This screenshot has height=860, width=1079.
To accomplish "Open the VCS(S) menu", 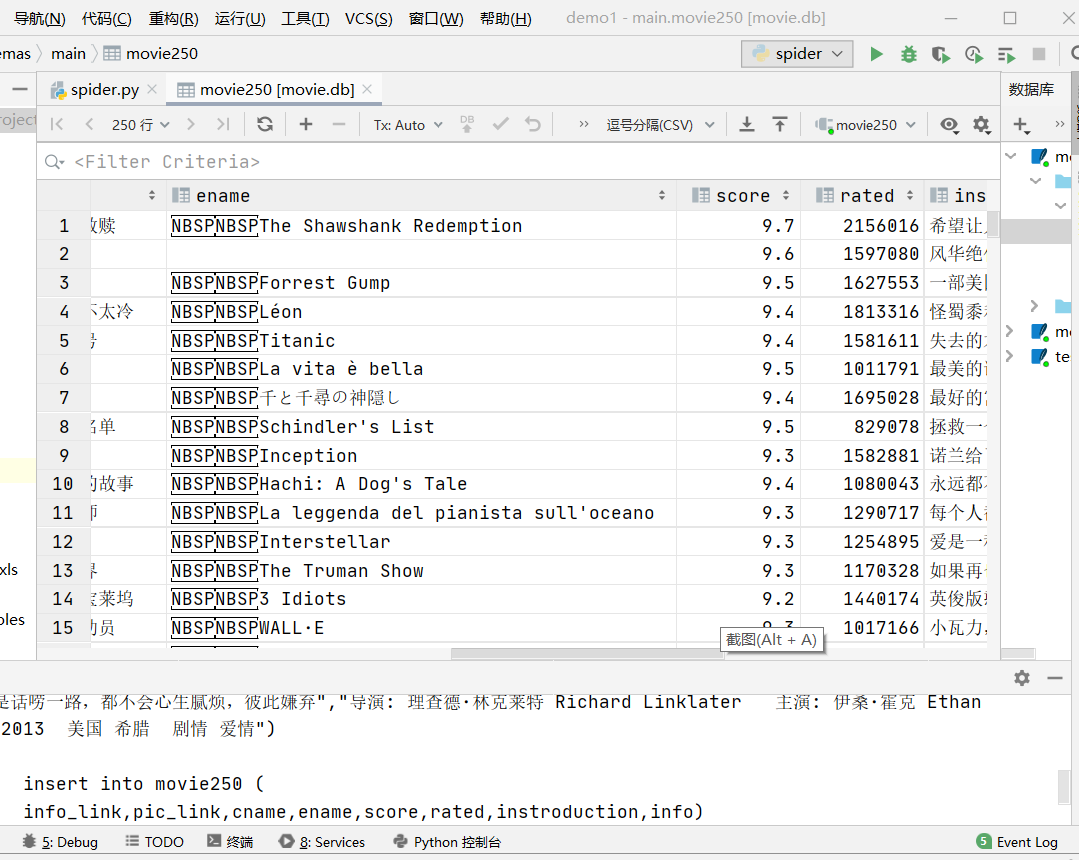I will pyautogui.click(x=369, y=19).
